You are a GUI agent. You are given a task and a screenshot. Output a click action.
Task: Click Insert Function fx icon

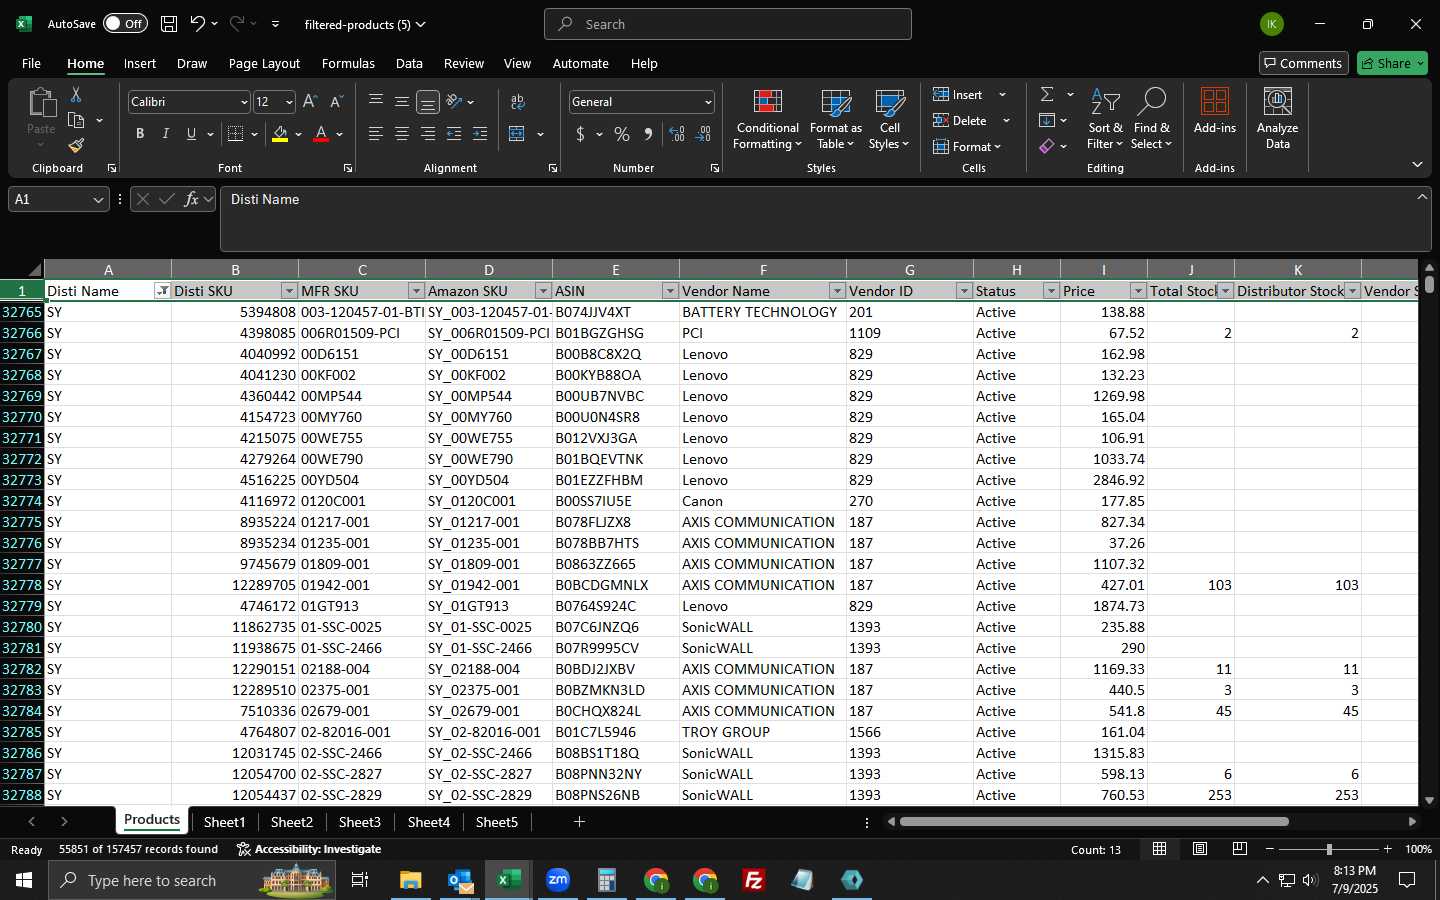(x=191, y=199)
